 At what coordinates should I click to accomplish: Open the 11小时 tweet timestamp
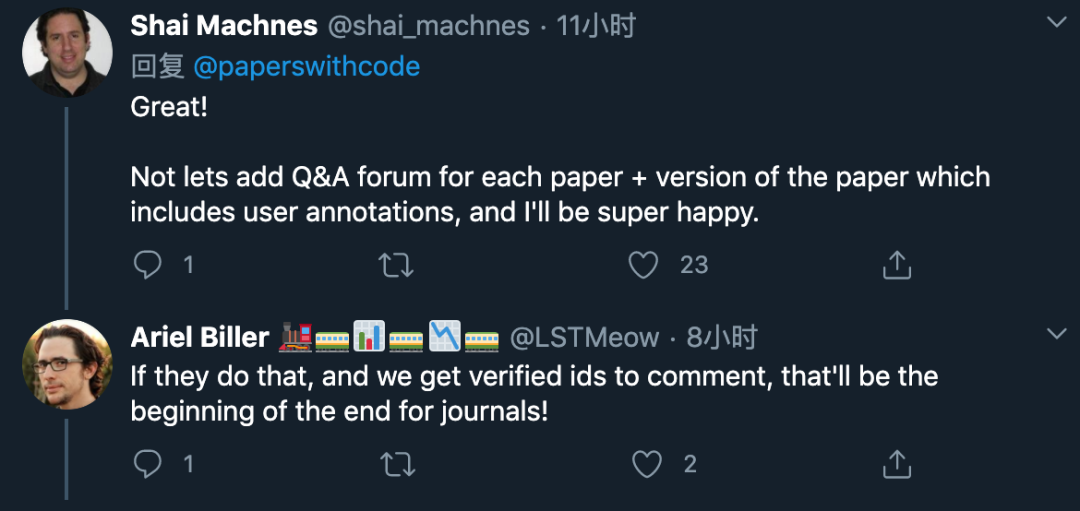pos(596,25)
